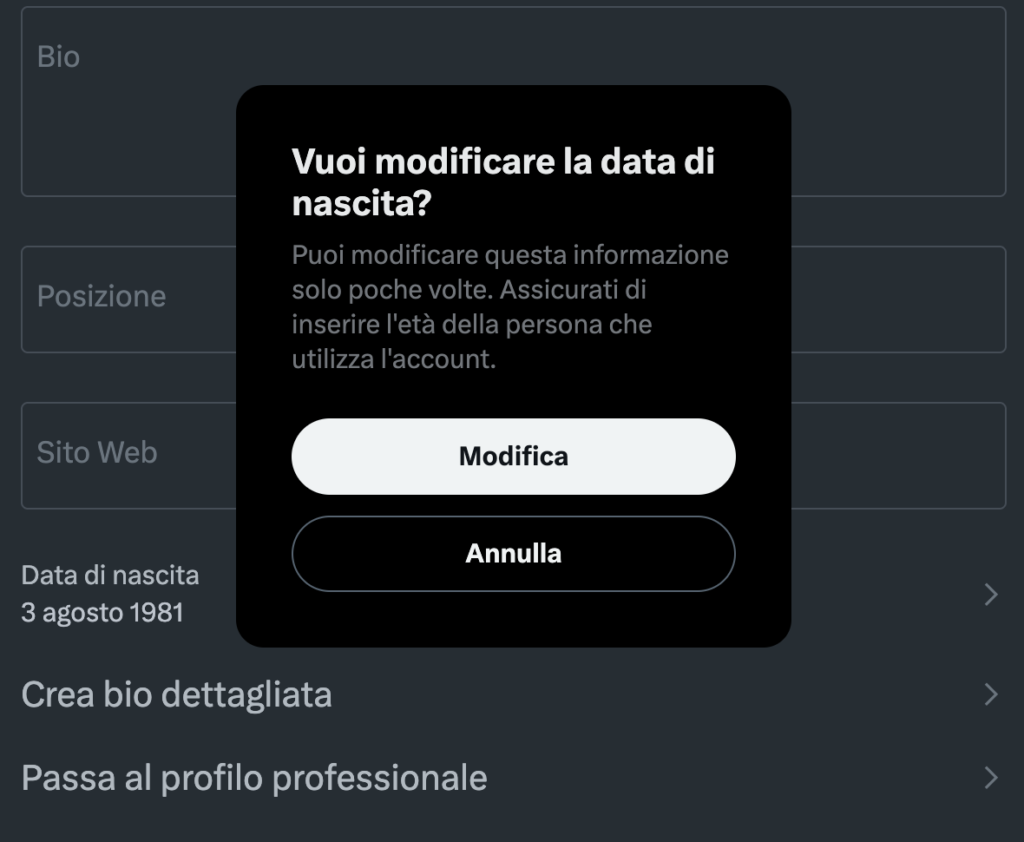Image resolution: width=1024 pixels, height=842 pixels.
Task: Click the heading 'Vuoi modificare la data di nascita?'
Action: click(x=503, y=182)
